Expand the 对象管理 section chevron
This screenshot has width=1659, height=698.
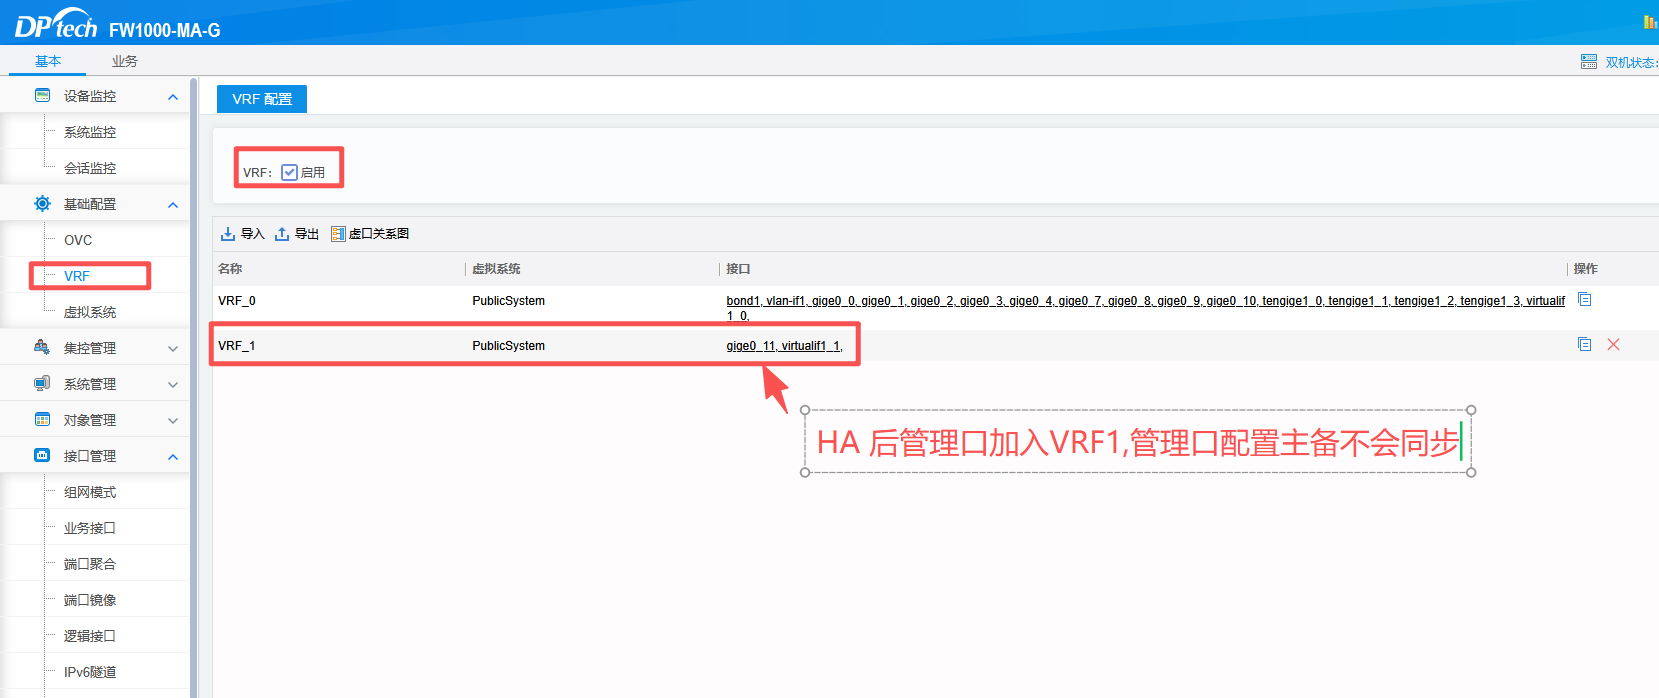[x=173, y=421]
